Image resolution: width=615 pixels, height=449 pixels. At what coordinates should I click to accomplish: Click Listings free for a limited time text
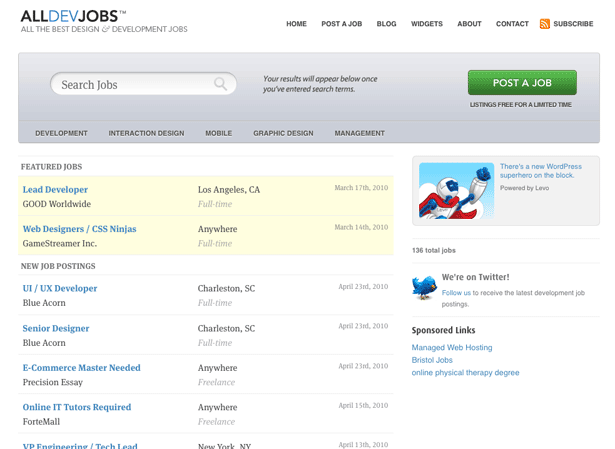521,105
